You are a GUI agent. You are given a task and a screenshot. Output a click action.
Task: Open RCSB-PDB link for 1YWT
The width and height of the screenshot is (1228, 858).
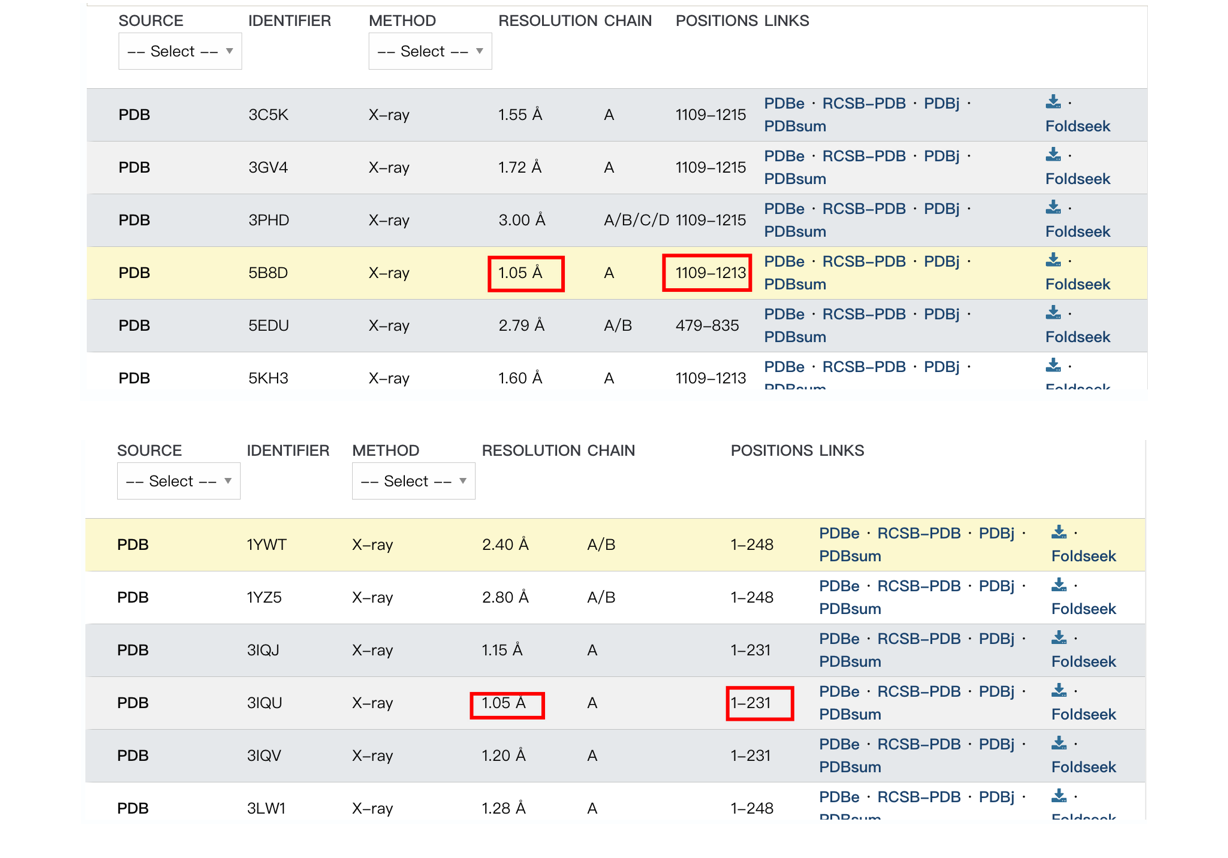919,533
